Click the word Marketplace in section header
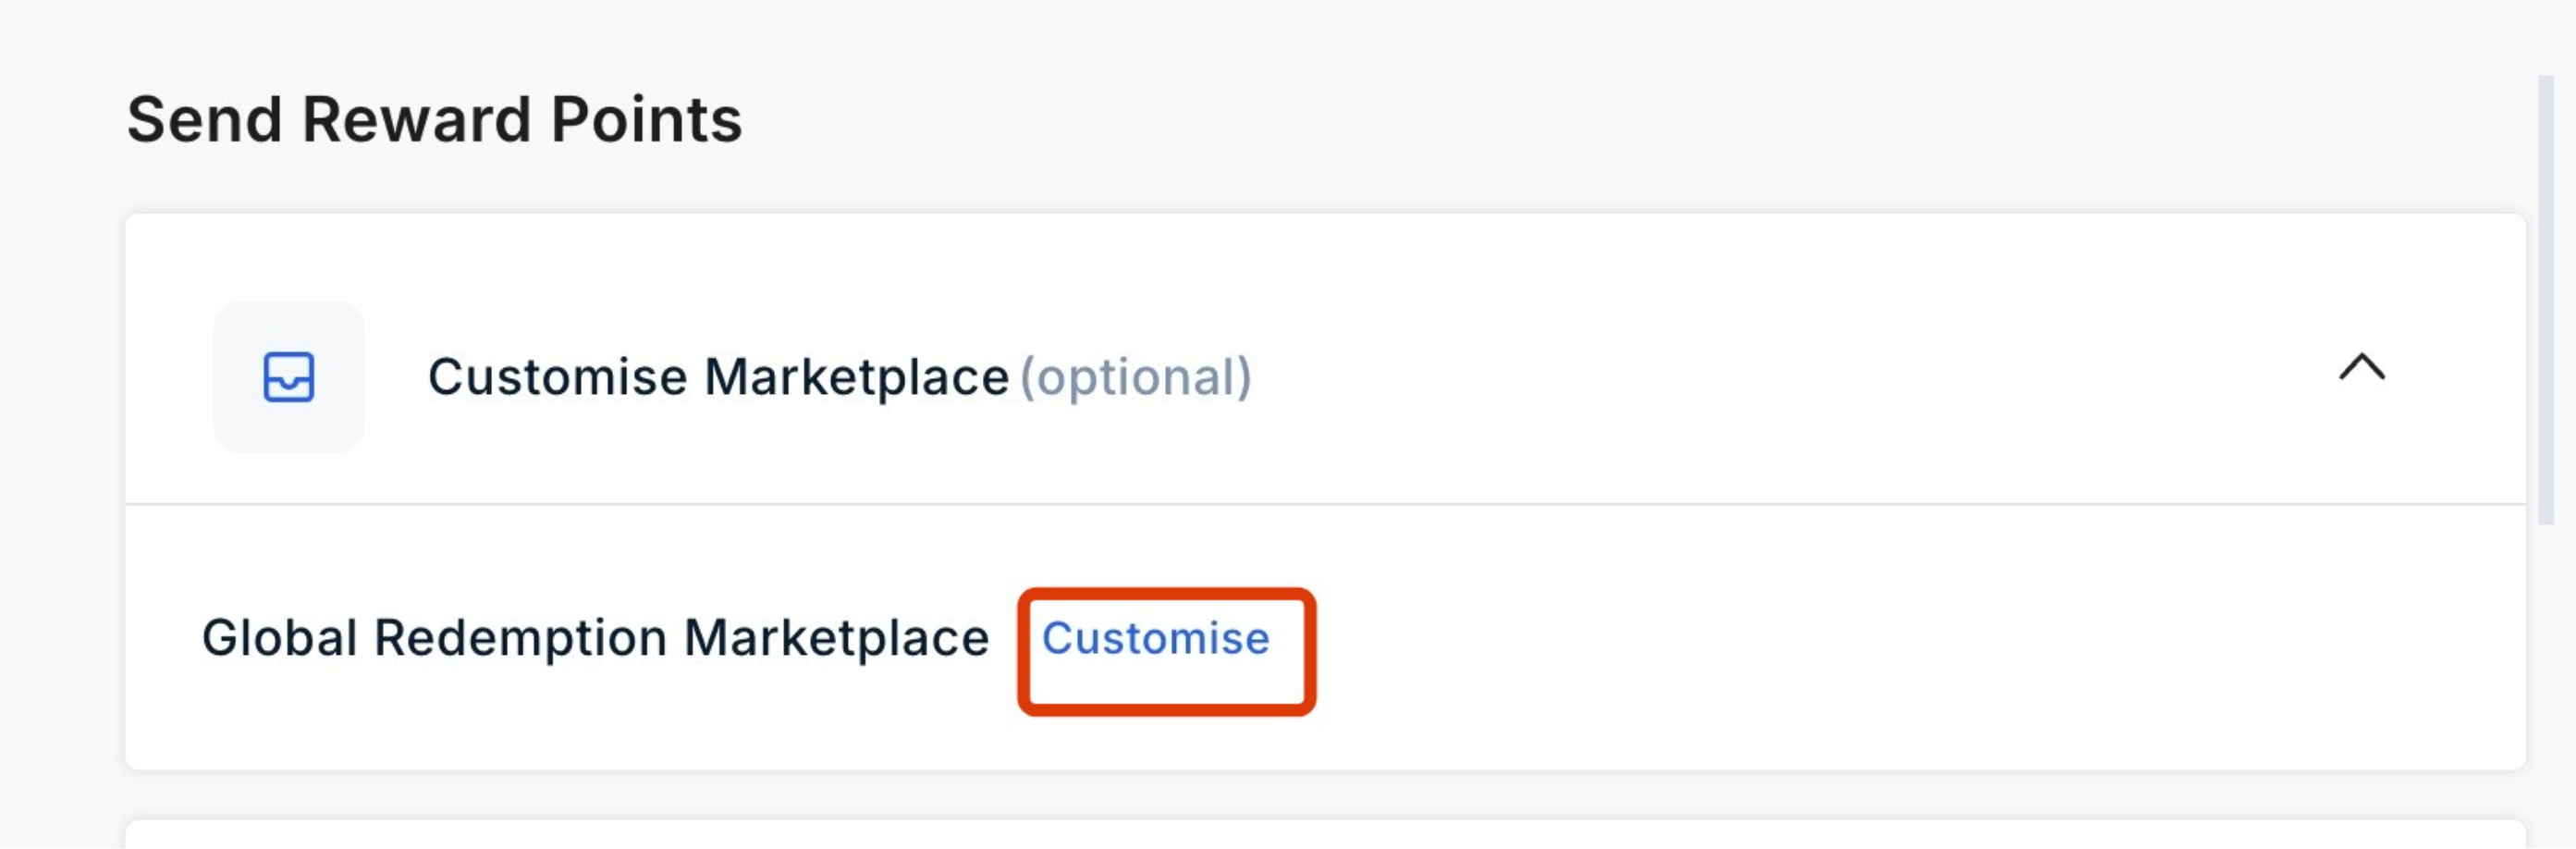Viewport: 2576px width, 849px height. [856, 377]
